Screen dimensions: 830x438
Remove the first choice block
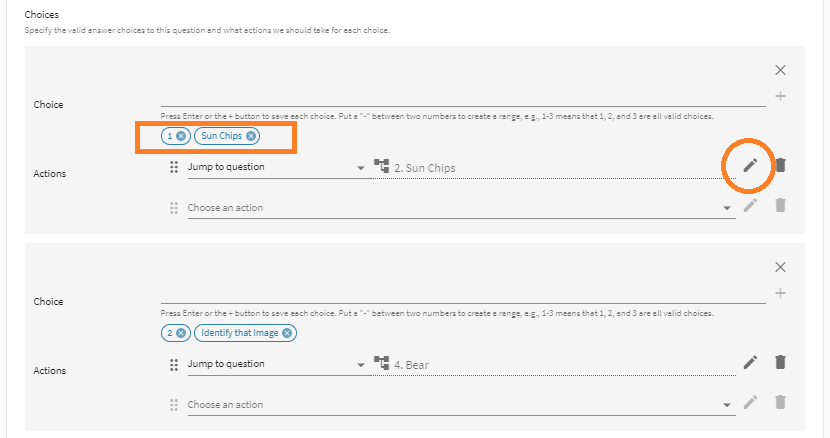click(x=781, y=70)
